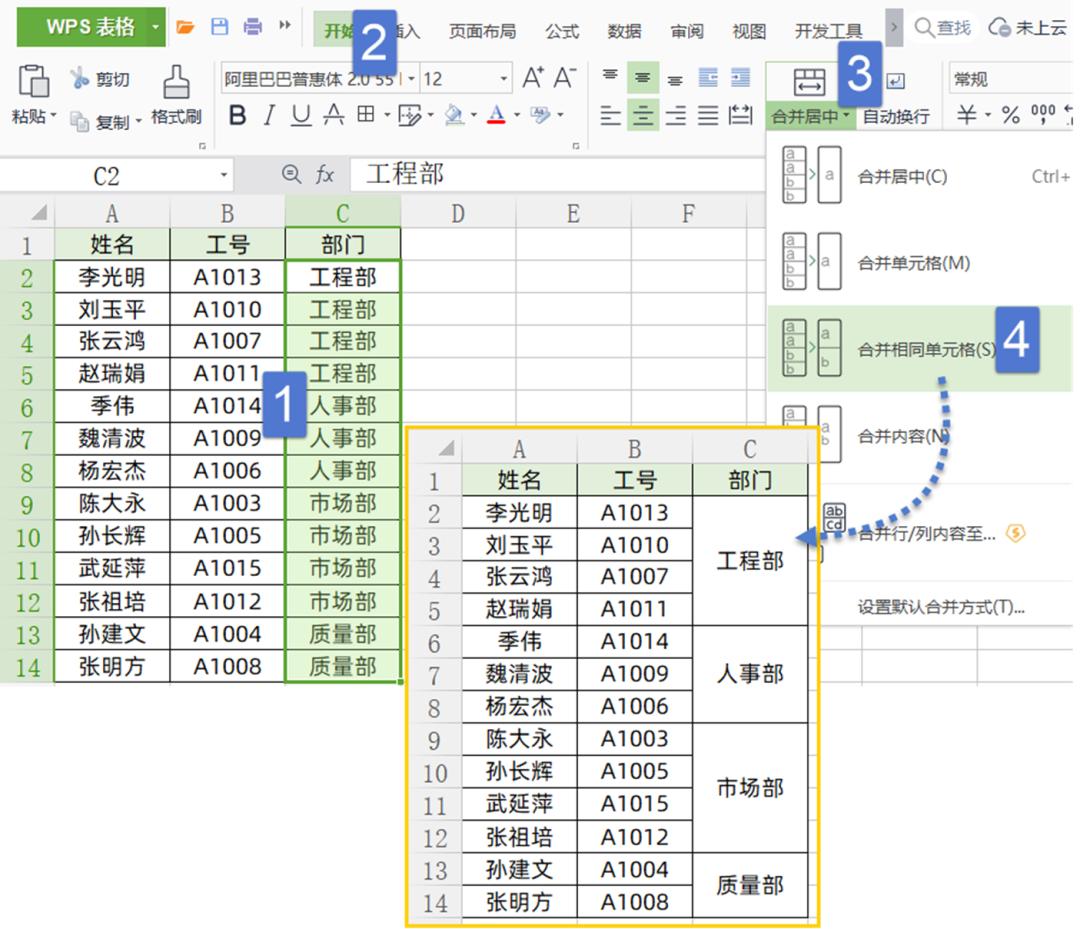Switch to the 数据 ribbon tab
Viewport: 1080px width, 929px height.
tap(624, 31)
